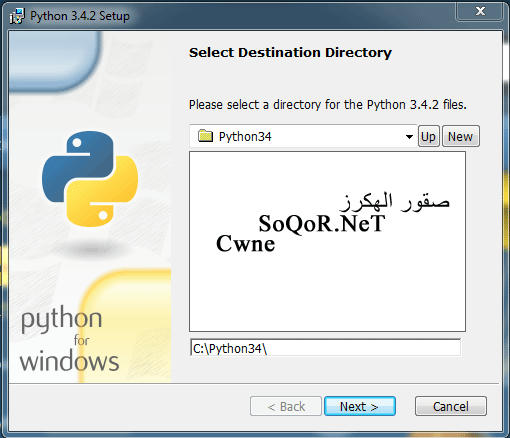Click the installer icon in the title bar

(17, 16)
